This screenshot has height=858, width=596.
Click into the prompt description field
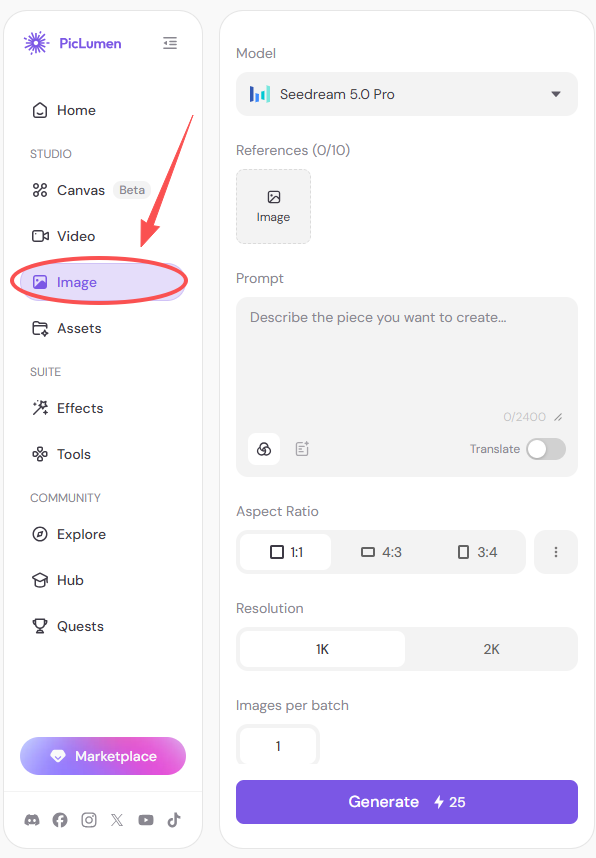pyautogui.click(x=407, y=361)
